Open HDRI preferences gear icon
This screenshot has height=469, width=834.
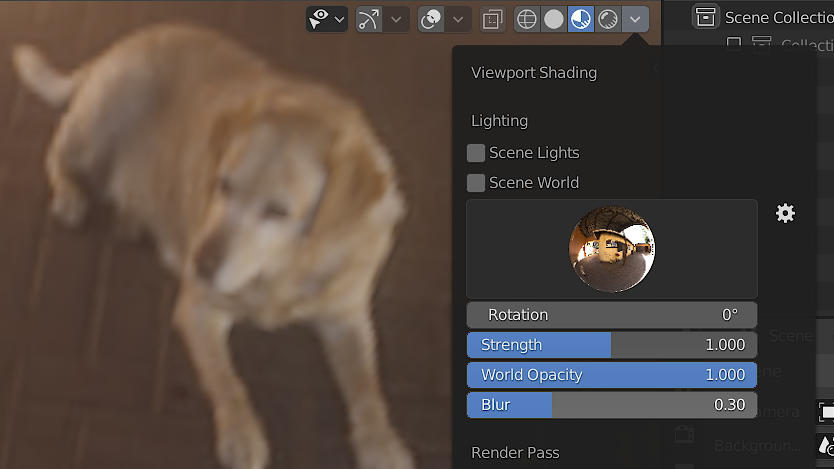(785, 213)
